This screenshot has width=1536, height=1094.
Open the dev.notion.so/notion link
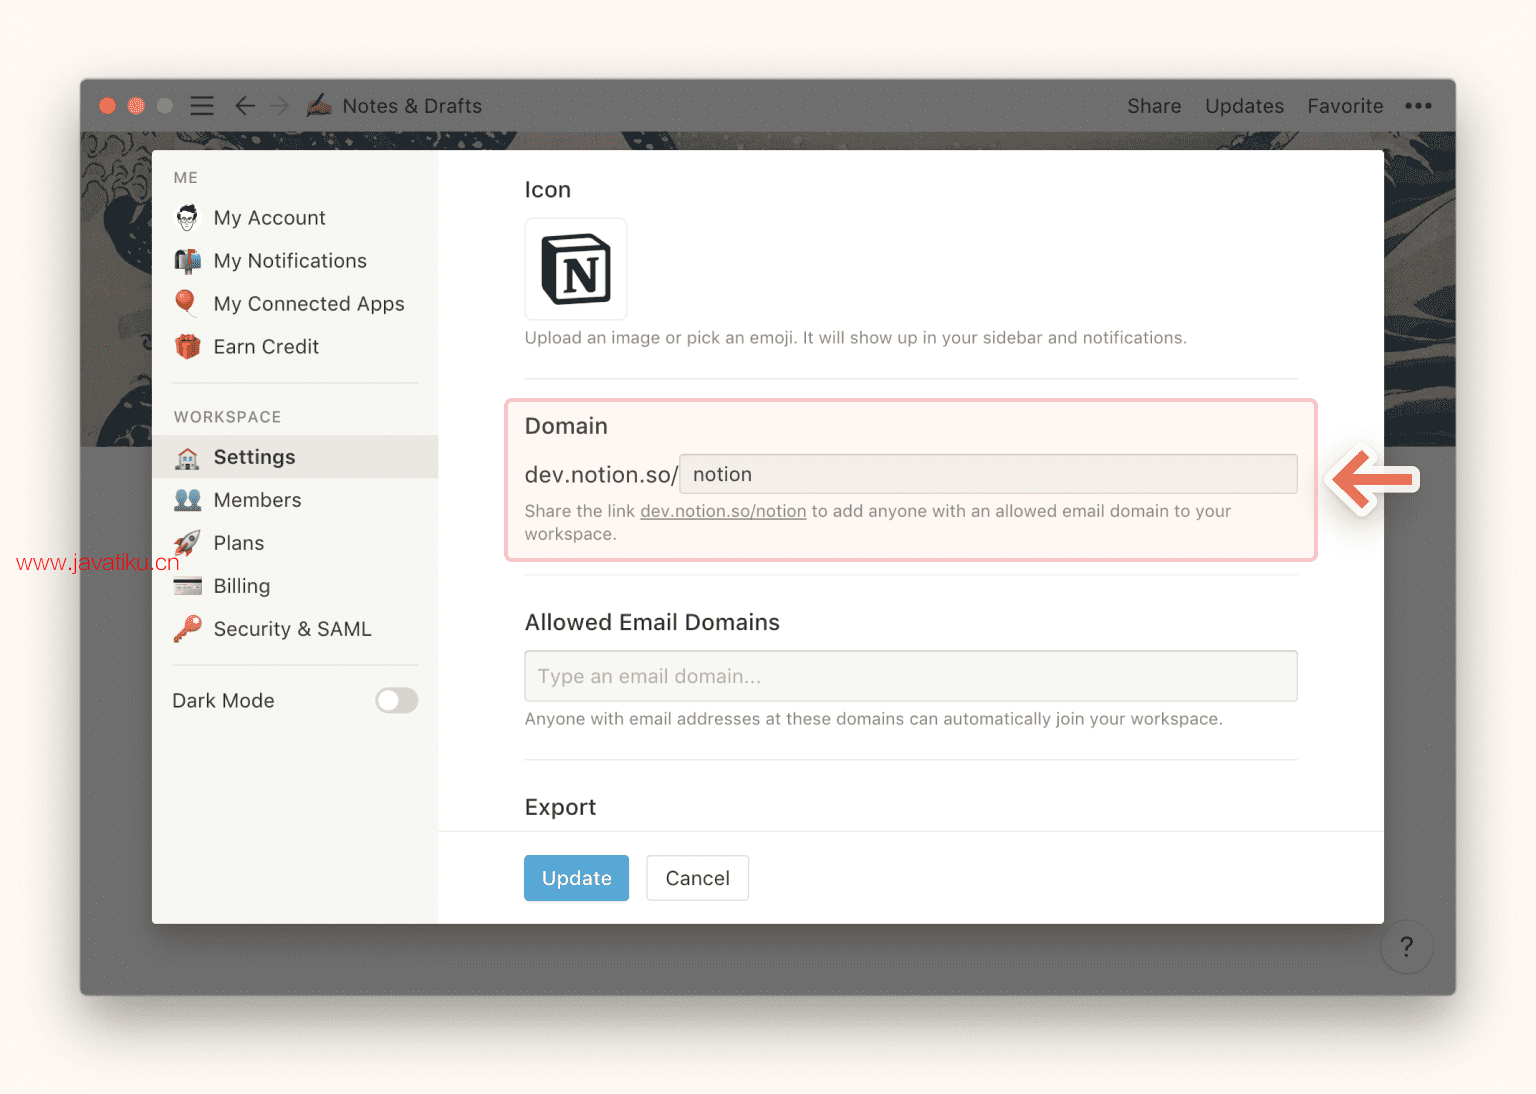[723, 511]
